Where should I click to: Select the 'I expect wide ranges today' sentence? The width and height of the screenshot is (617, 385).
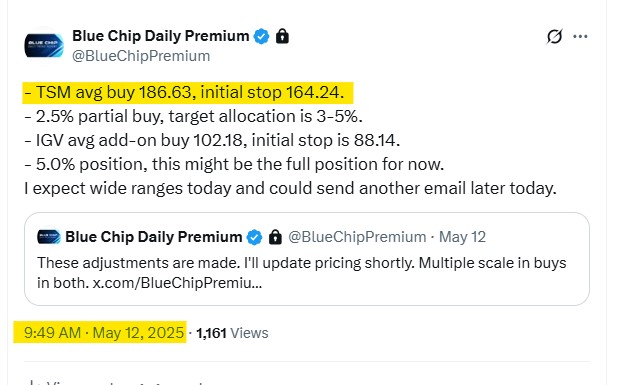(x=290, y=189)
